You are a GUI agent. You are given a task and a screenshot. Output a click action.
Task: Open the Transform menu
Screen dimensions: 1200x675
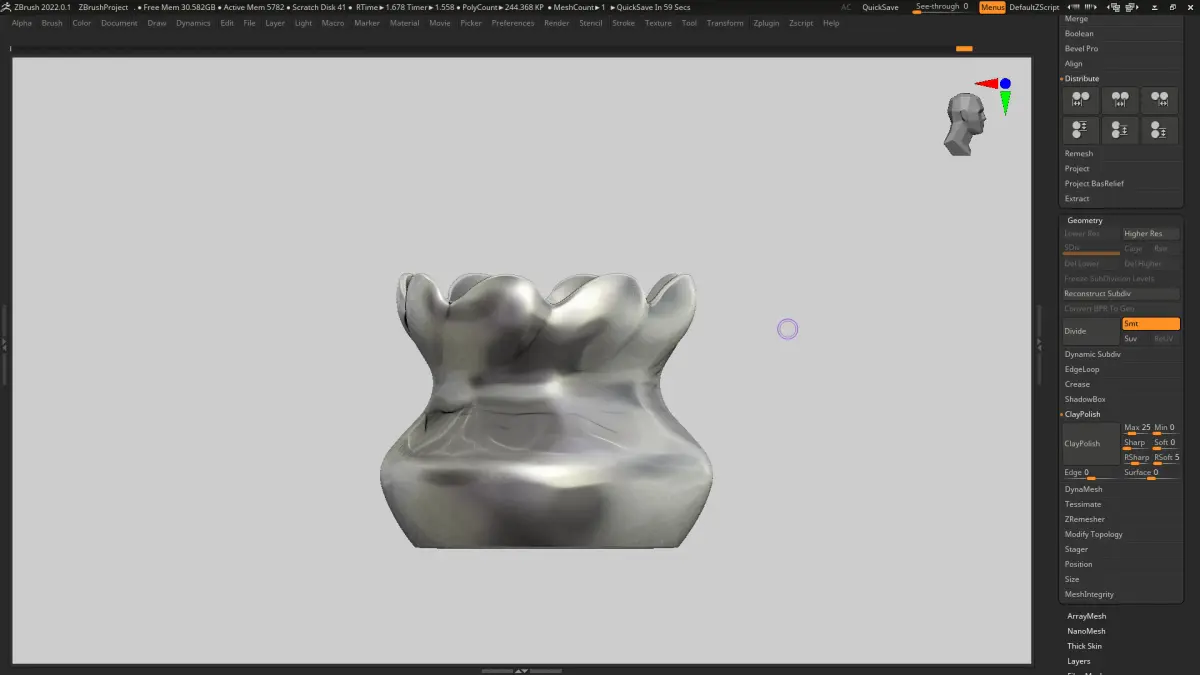tap(725, 23)
